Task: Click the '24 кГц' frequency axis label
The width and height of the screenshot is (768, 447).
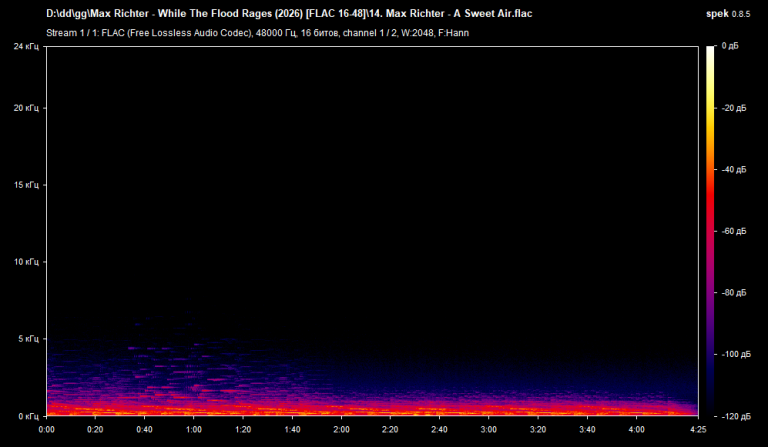Action: 26,46
